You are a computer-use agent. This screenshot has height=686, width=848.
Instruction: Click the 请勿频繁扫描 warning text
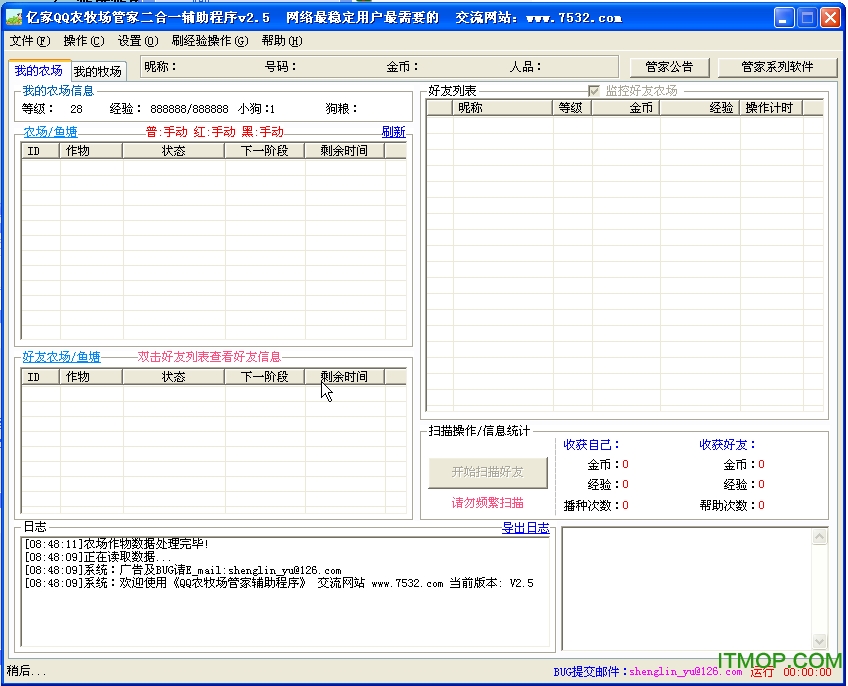[488, 503]
